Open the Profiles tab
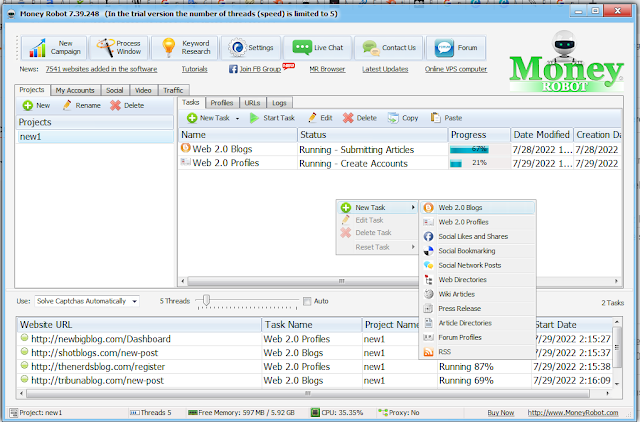The height and width of the screenshot is (422, 640). coord(222,103)
